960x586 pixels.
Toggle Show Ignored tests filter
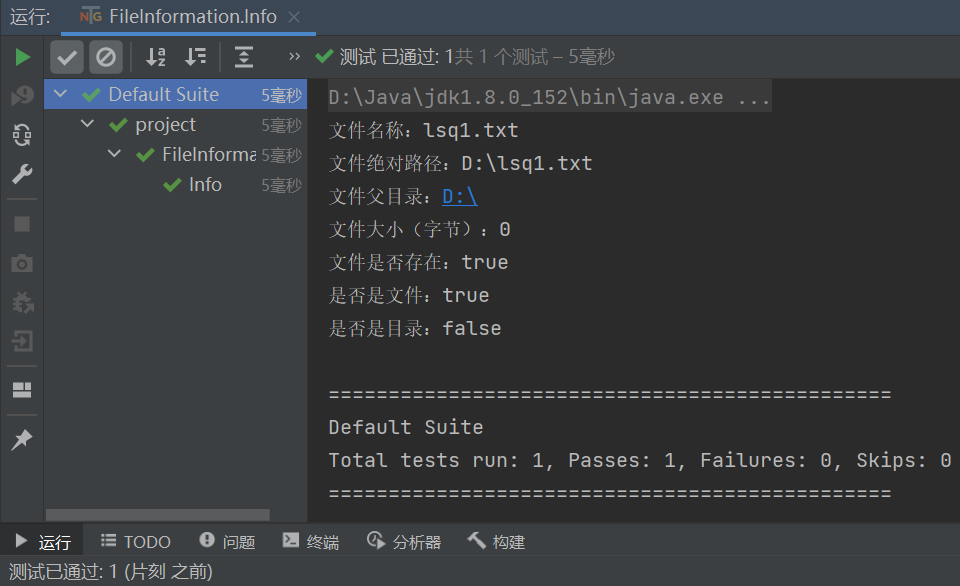105,57
